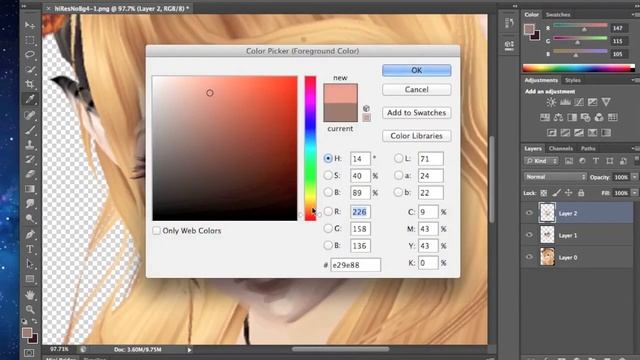Select the Lab a radio button
640x360 pixels.
coord(398,176)
